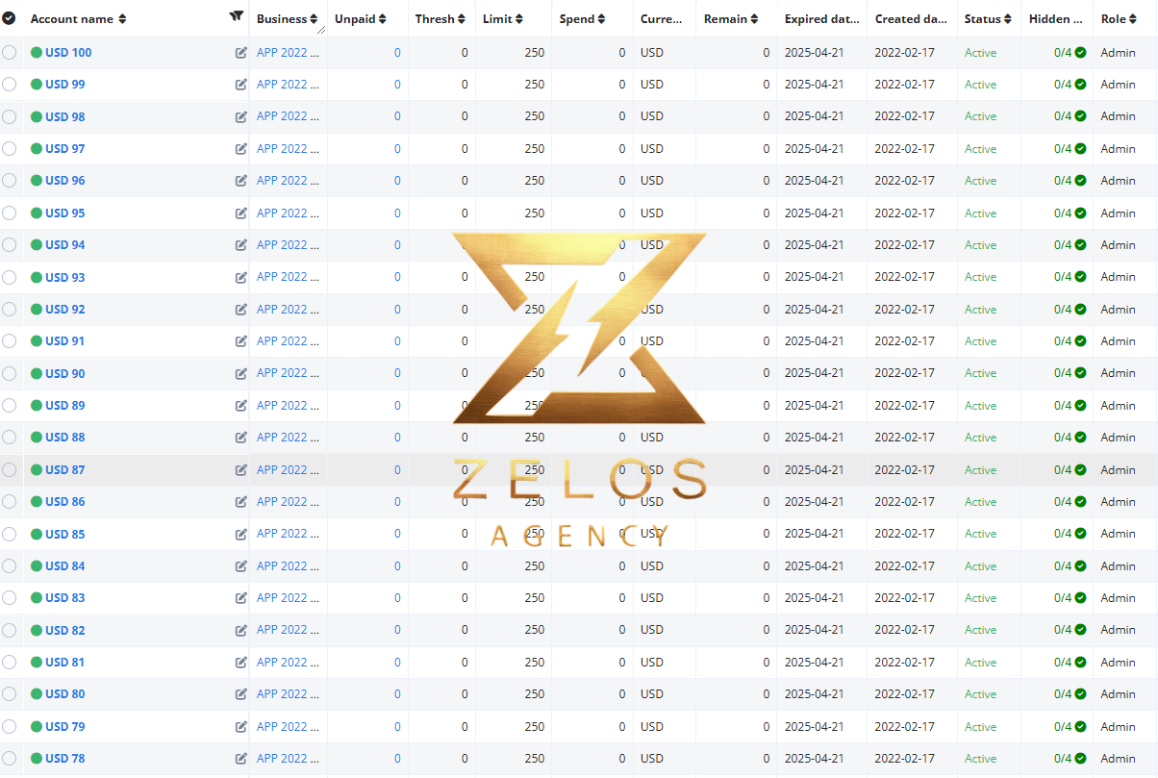1158x778 pixels.
Task: Open APP 2022 business link for USD 98
Action: point(287,116)
